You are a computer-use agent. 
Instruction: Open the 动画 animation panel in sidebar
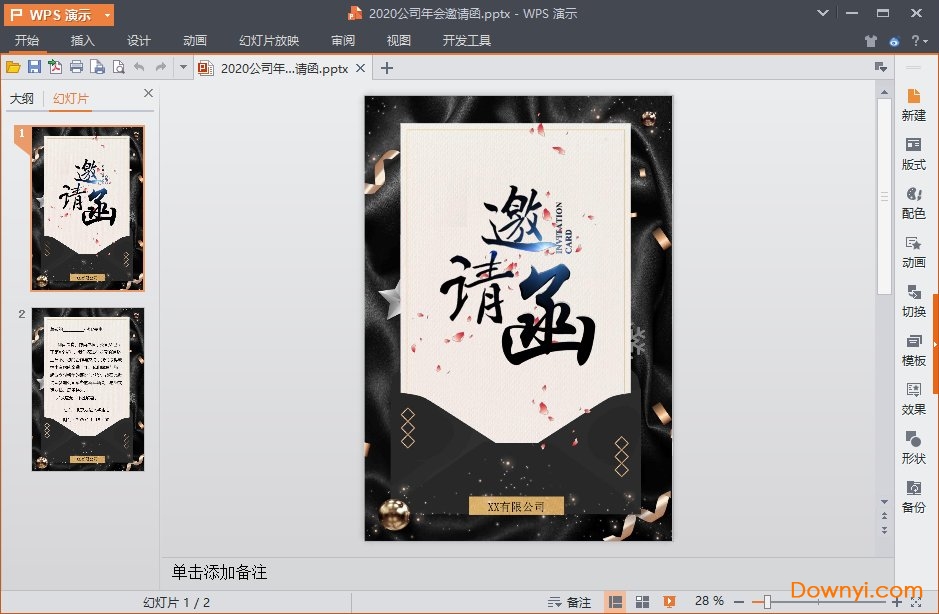coord(913,254)
